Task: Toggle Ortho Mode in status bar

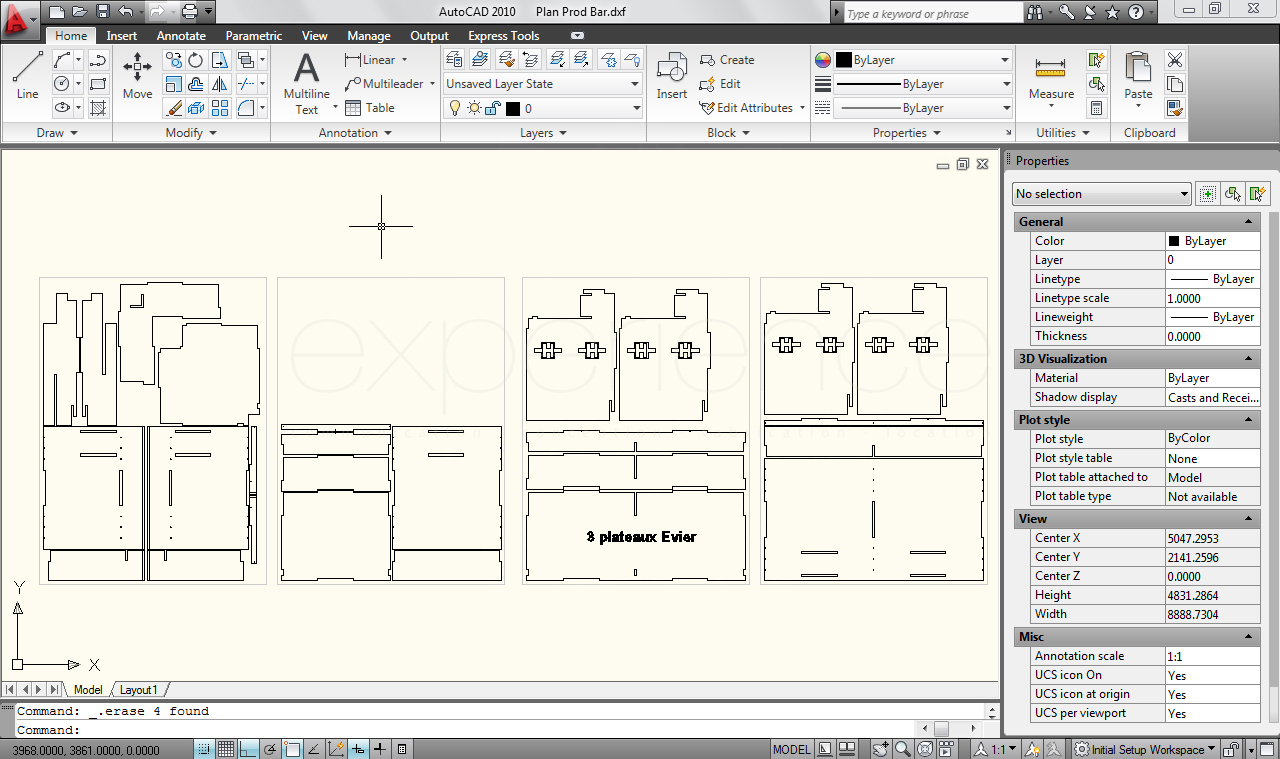Action: (248, 749)
